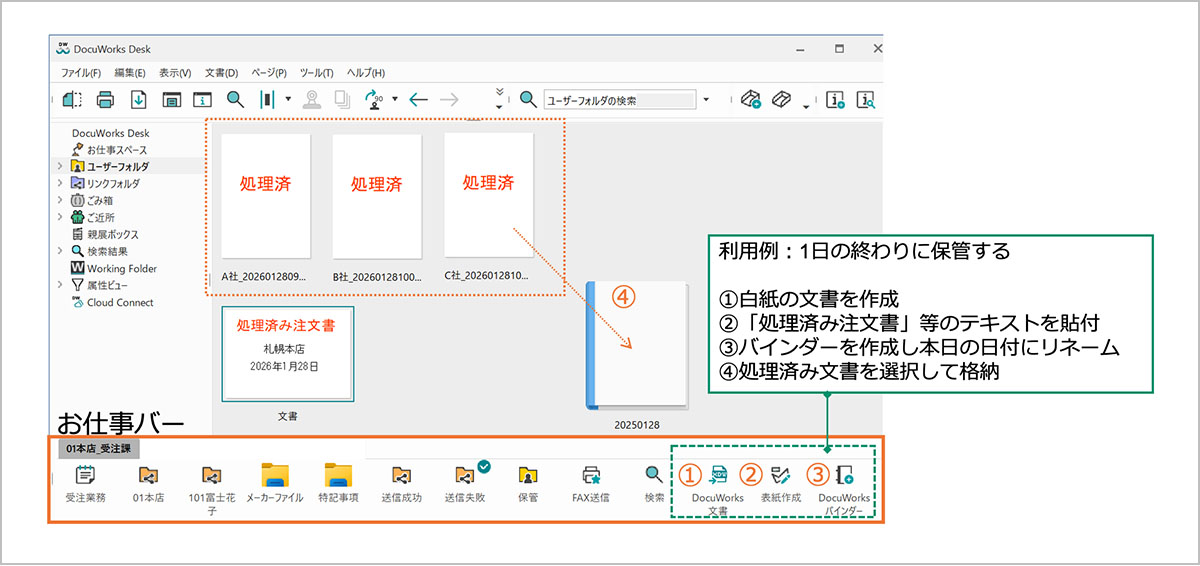Viewport: 1200px width, 566px height.
Task: Click the import download-arrow toolbar icon
Action: [x=139, y=100]
